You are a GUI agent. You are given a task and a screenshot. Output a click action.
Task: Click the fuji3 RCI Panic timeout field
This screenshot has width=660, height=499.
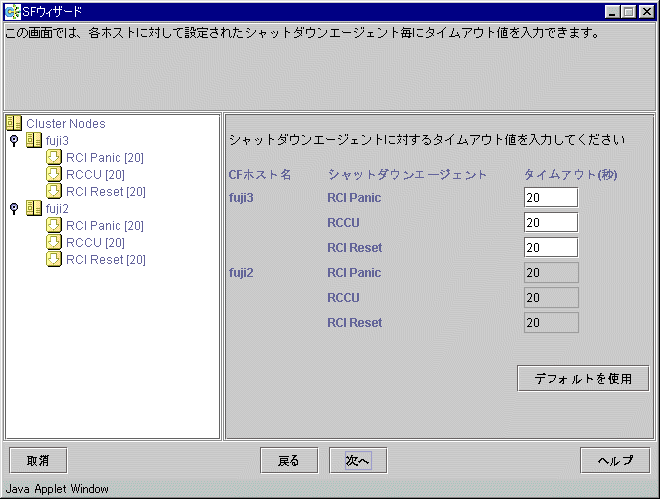551,197
